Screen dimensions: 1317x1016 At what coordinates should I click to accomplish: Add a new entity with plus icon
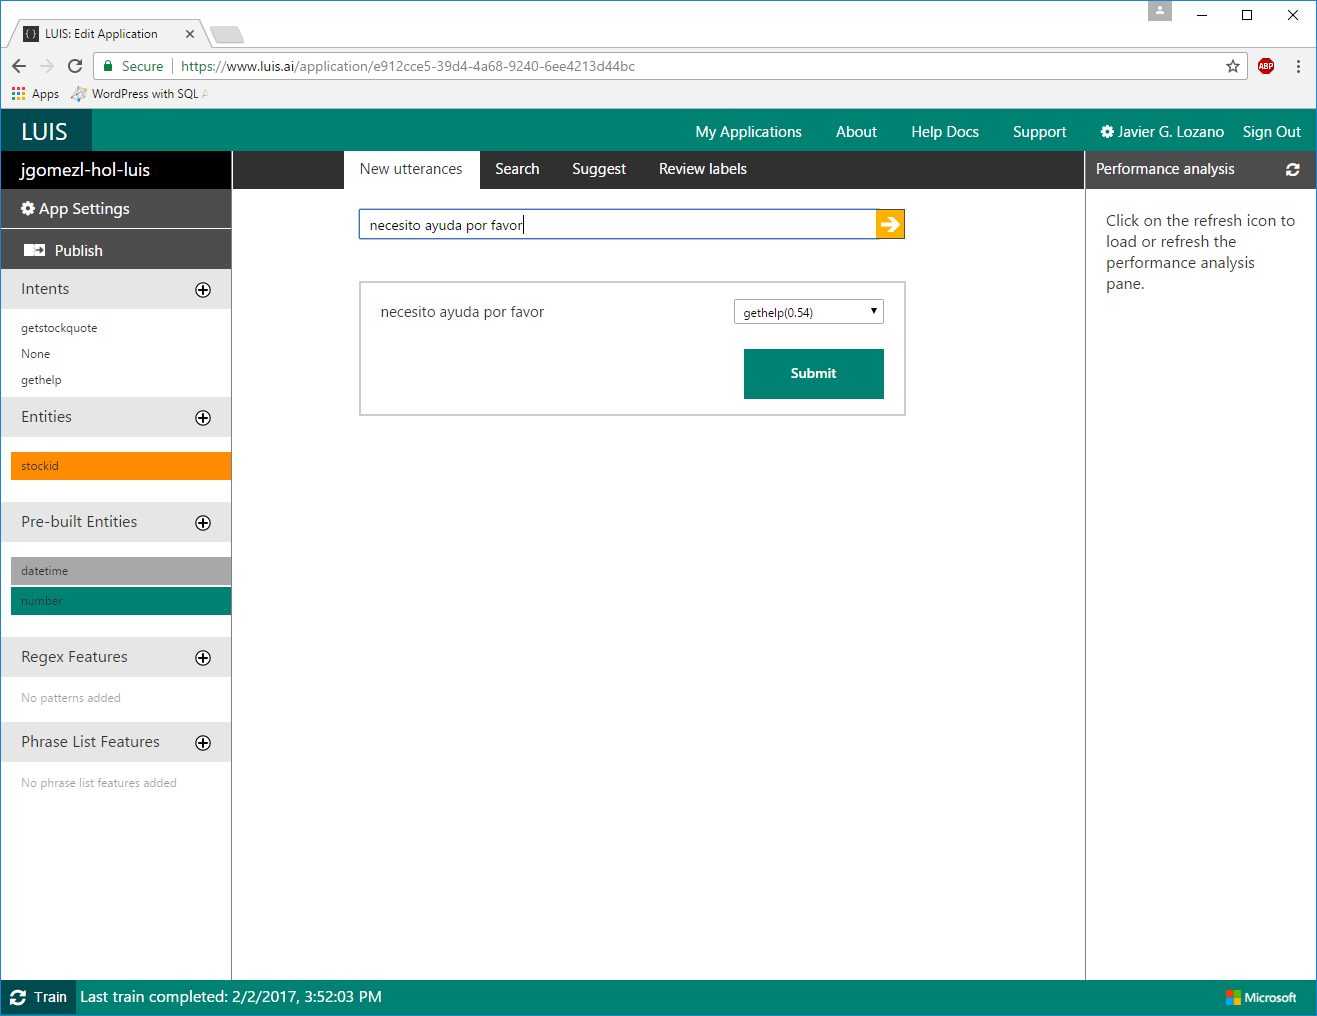[203, 418]
